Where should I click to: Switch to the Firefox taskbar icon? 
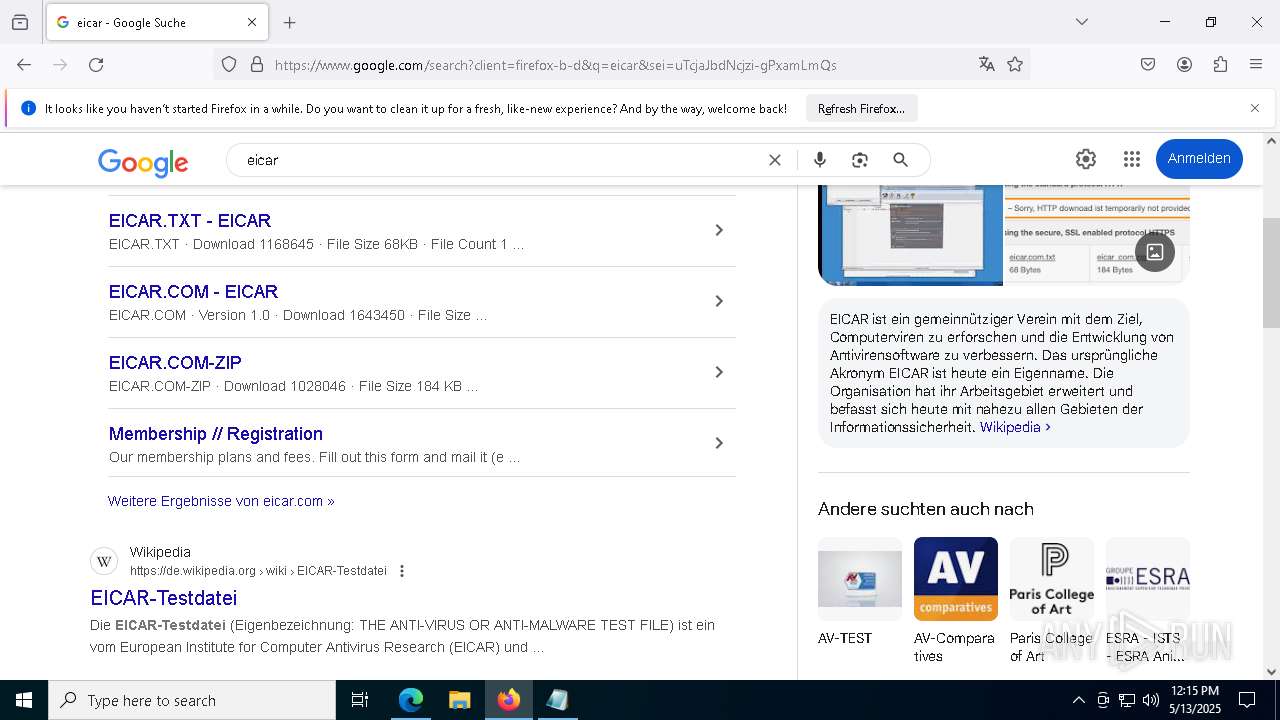coord(508,700)
